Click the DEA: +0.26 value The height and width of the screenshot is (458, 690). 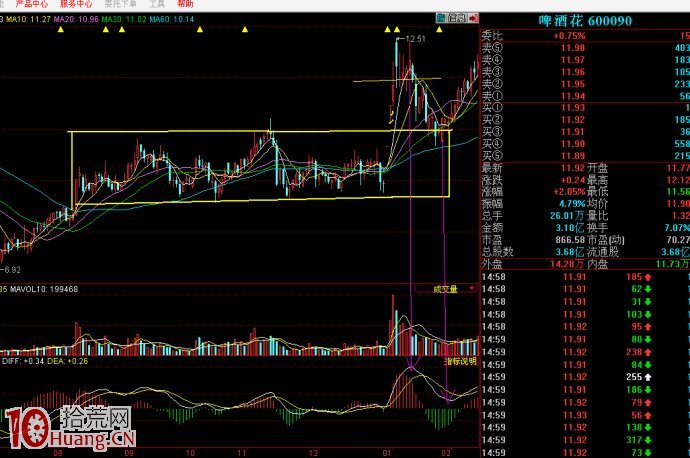(x=67, y=361)
